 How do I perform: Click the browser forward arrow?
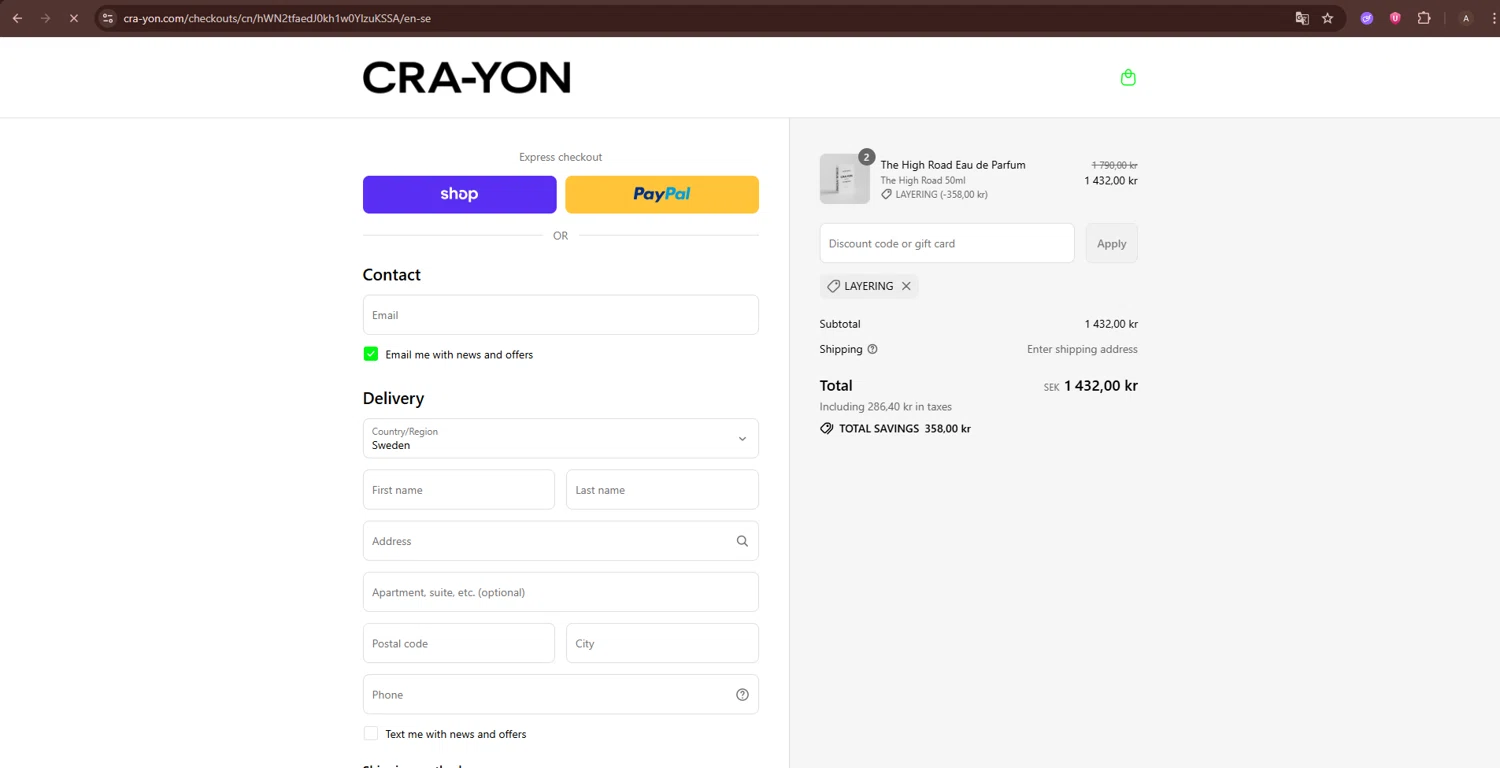point(45,18)
